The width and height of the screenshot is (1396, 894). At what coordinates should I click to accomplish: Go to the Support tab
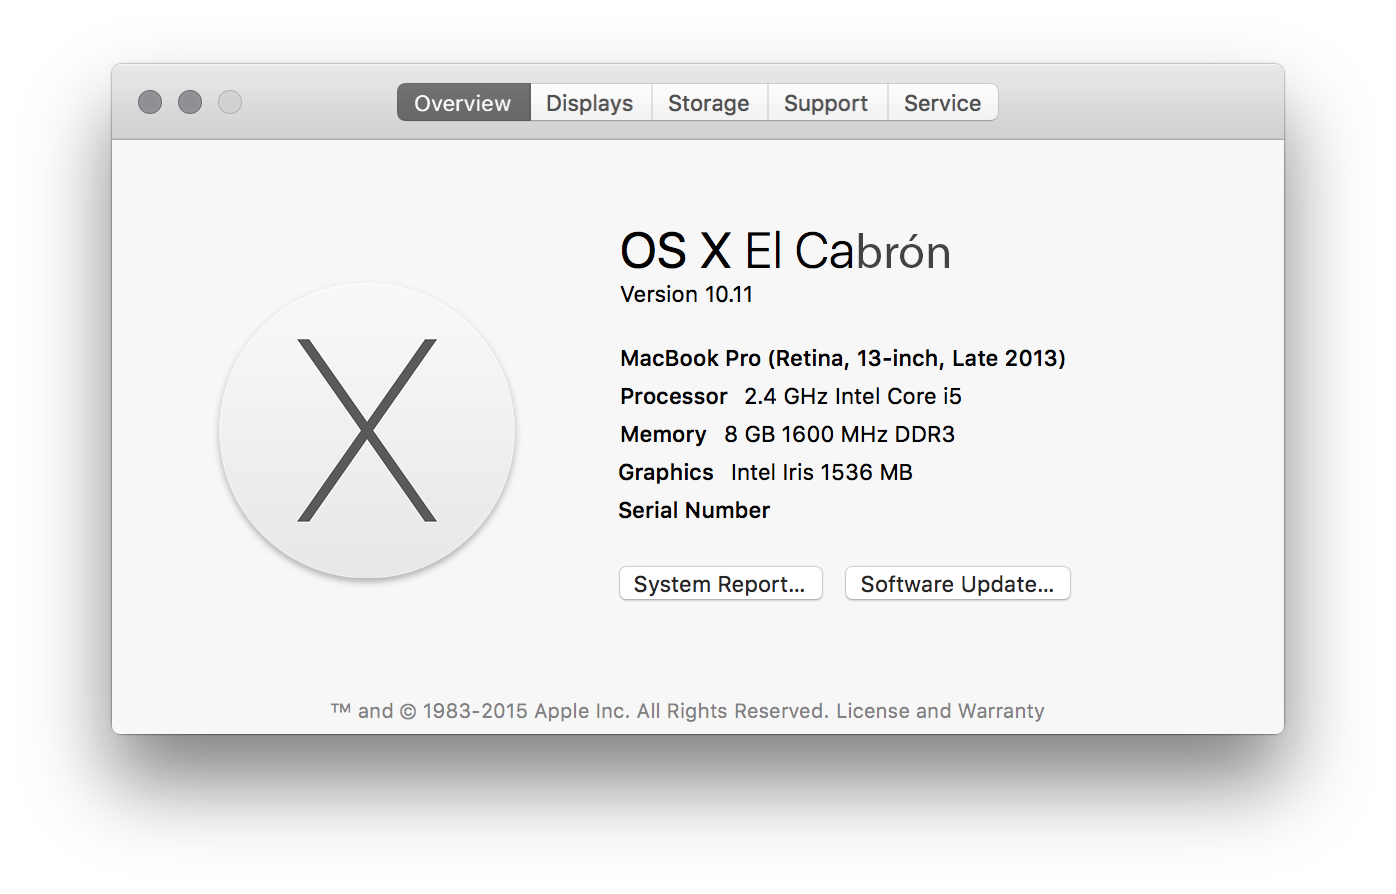click(x=827, y=103)
